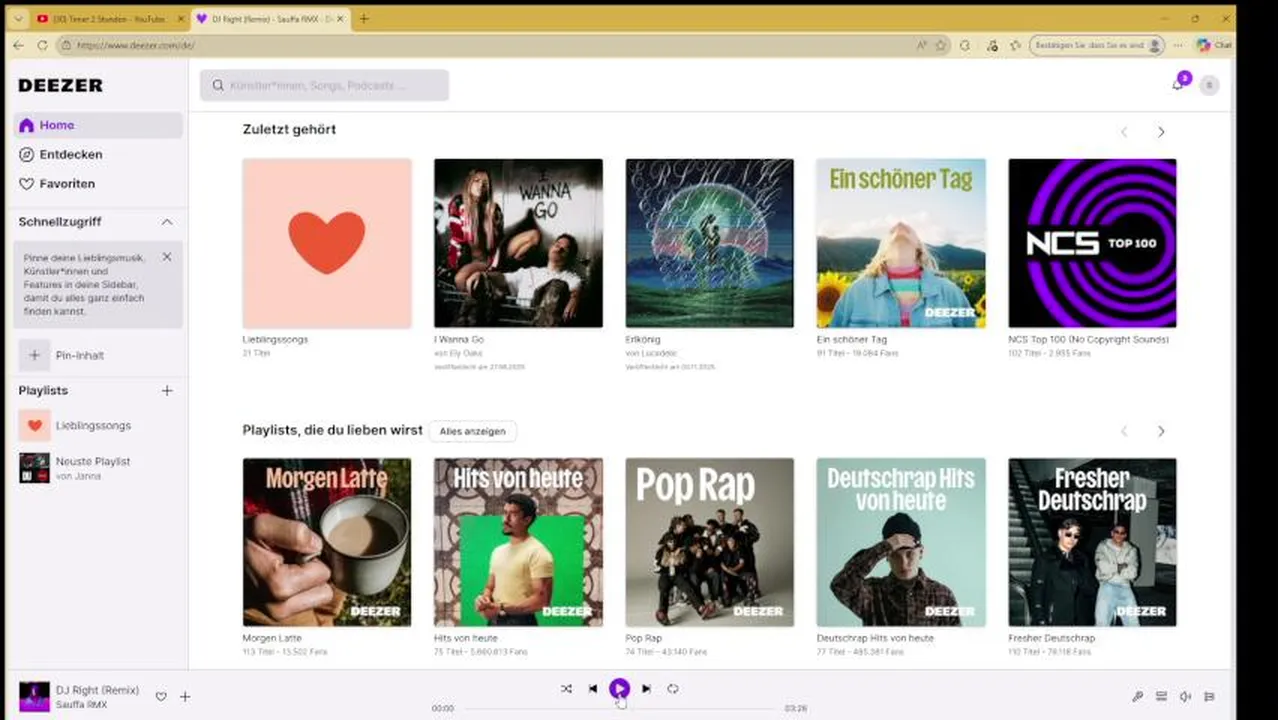Open the queue list icon in player
Viewport: 1278px width, 720px height.
tap(1161, 697)
